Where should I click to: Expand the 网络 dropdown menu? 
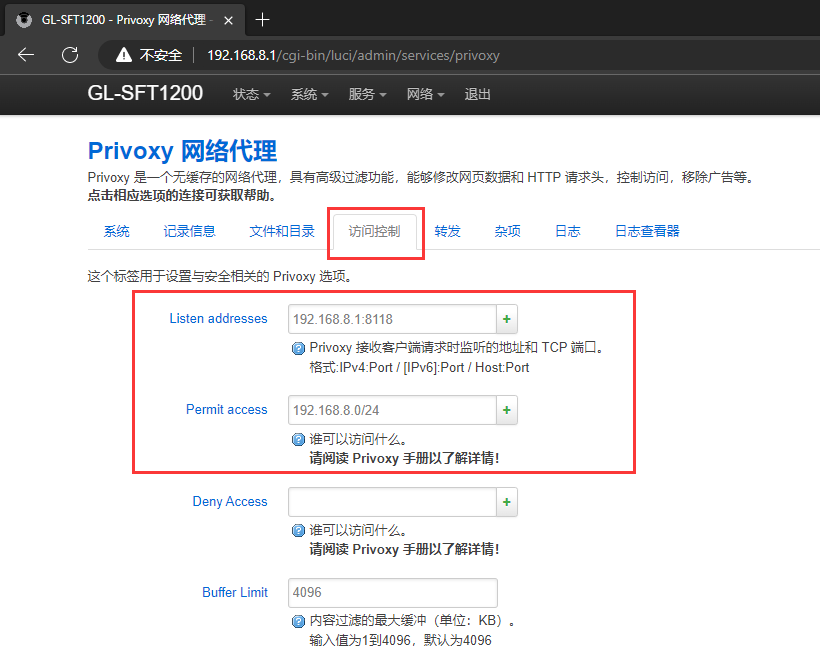[x=425, y=94]
